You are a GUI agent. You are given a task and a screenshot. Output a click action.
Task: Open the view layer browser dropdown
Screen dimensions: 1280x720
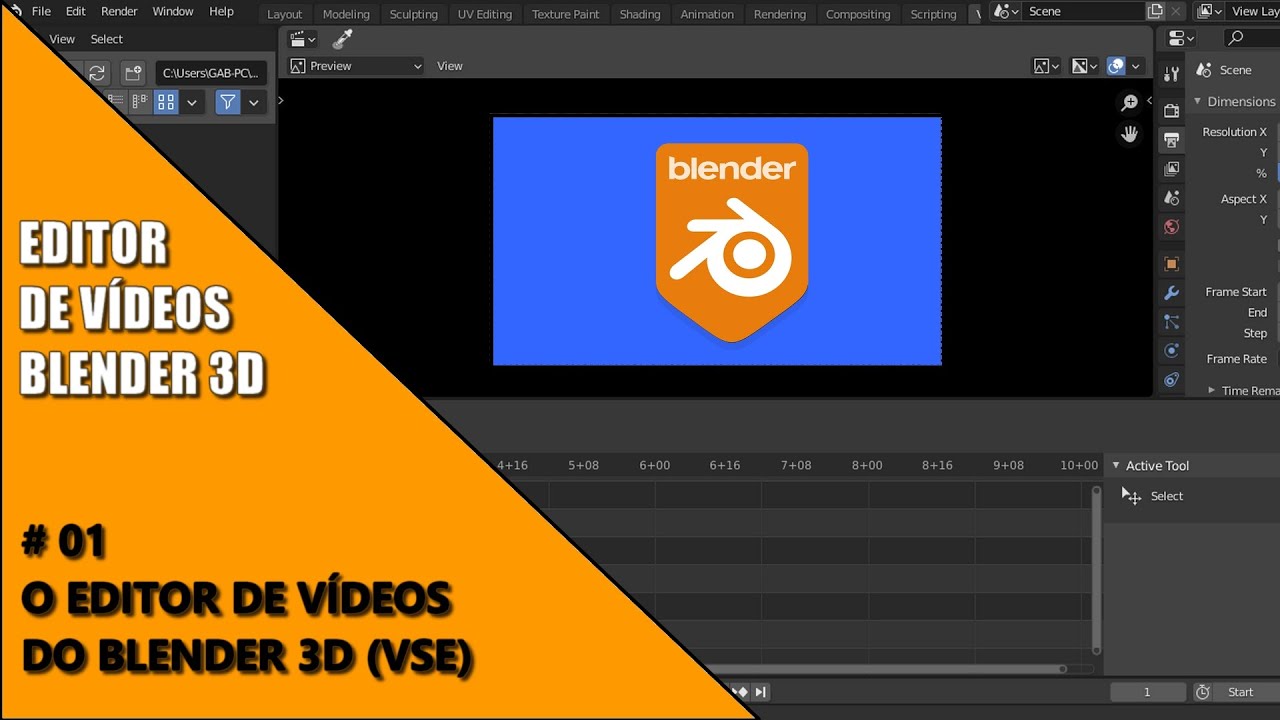tap(1210, 11)
